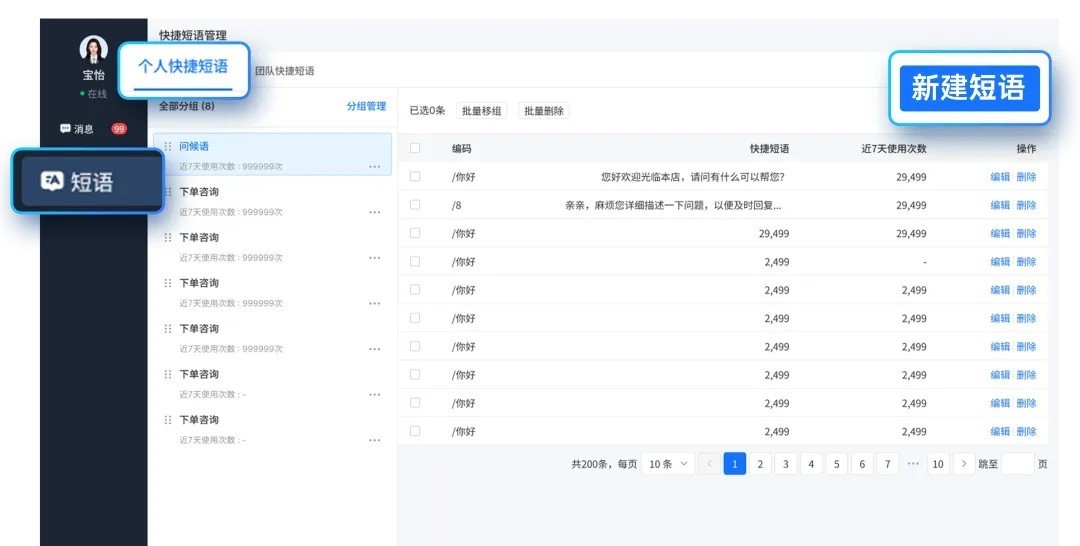The width and height of the screenshot is (1080, 546).
Task: Delete the 您好欢迎光临本店 phrase row
Action: (1026, 177)
